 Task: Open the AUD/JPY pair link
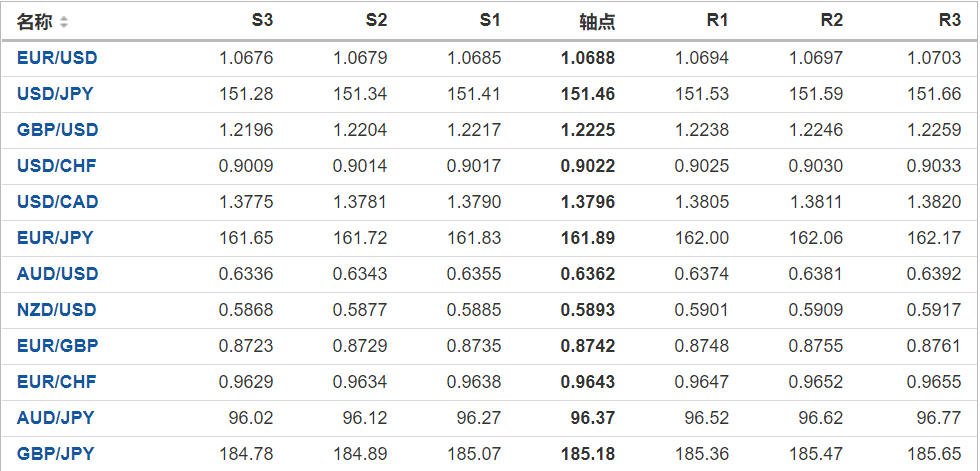[x=55, y=418]
